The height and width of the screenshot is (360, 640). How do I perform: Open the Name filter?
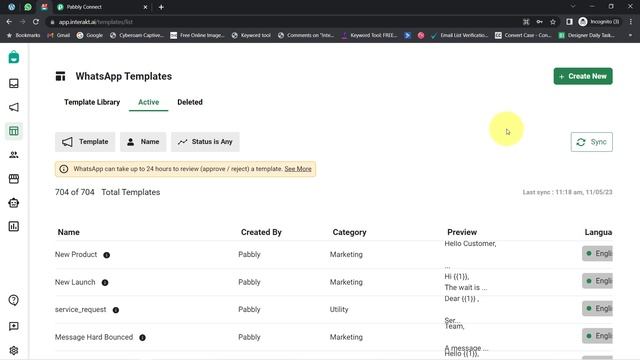point(143,142)
